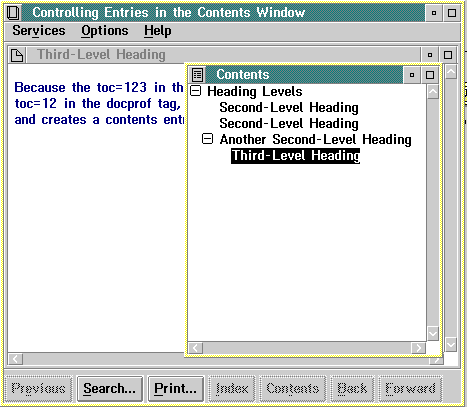The height and width of the screenshot is (407, 467).
Task: Open the Contents window system-menu list icon
Action: 197,75
